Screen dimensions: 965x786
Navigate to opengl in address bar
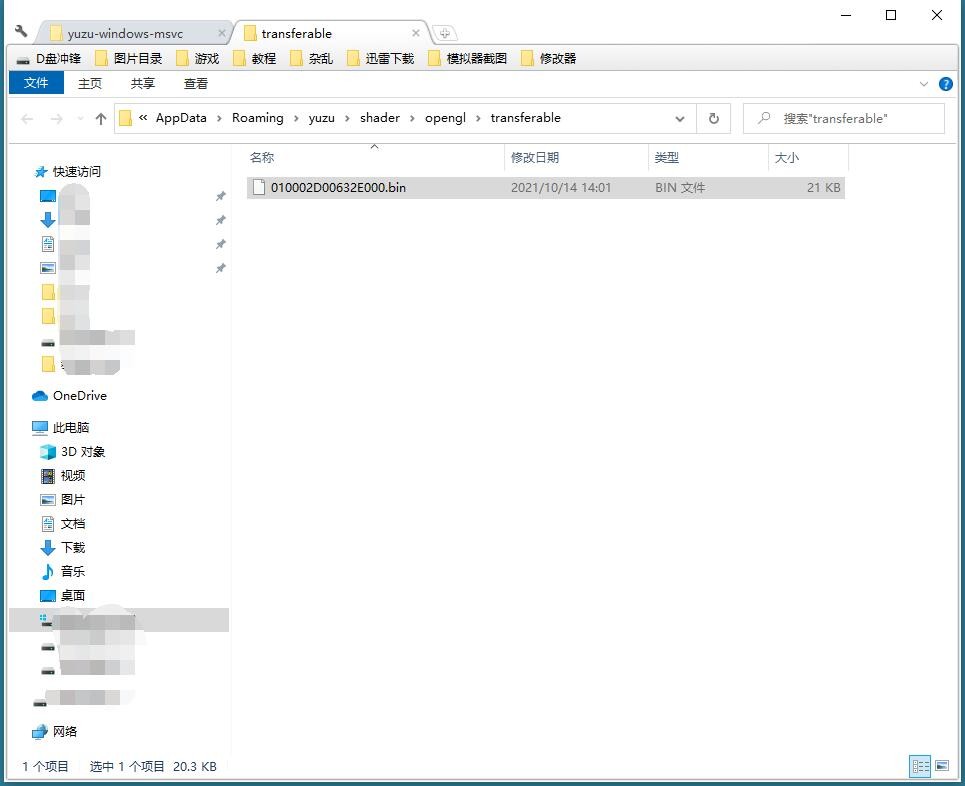click(x=445, y=118)
